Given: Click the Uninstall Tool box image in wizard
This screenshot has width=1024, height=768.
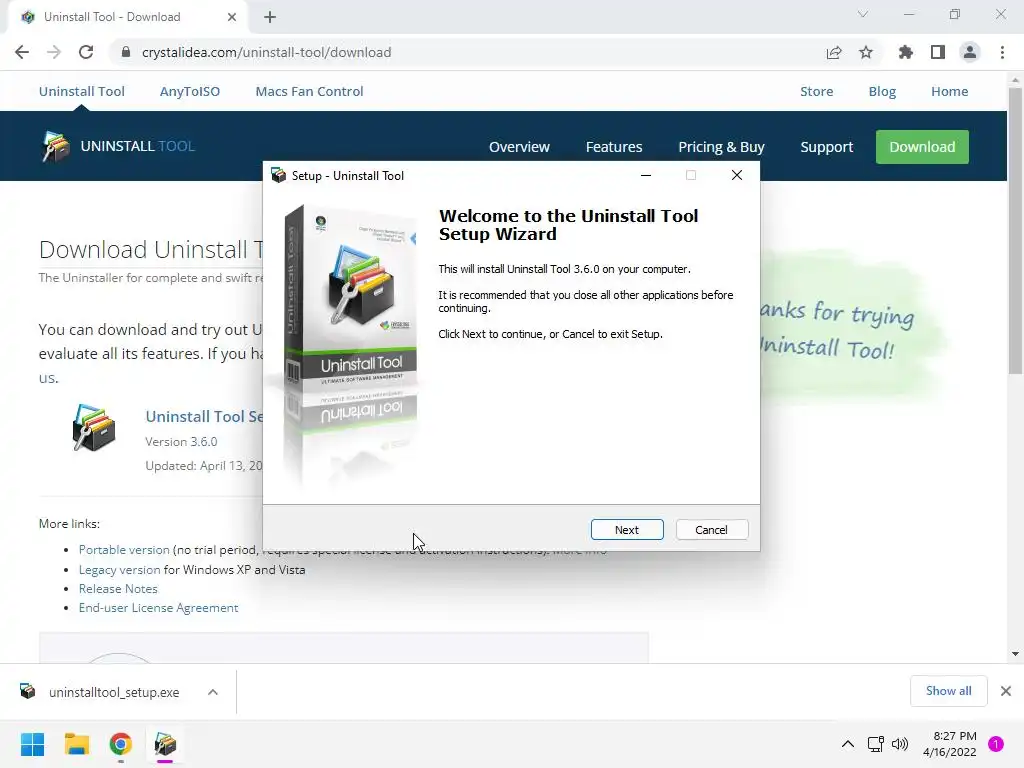Looking at the screenshot, I should 351,346.
